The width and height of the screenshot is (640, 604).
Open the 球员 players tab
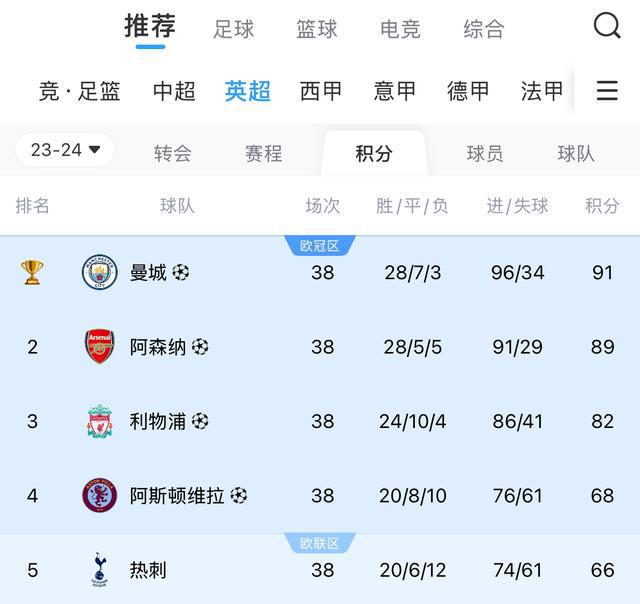484,153
